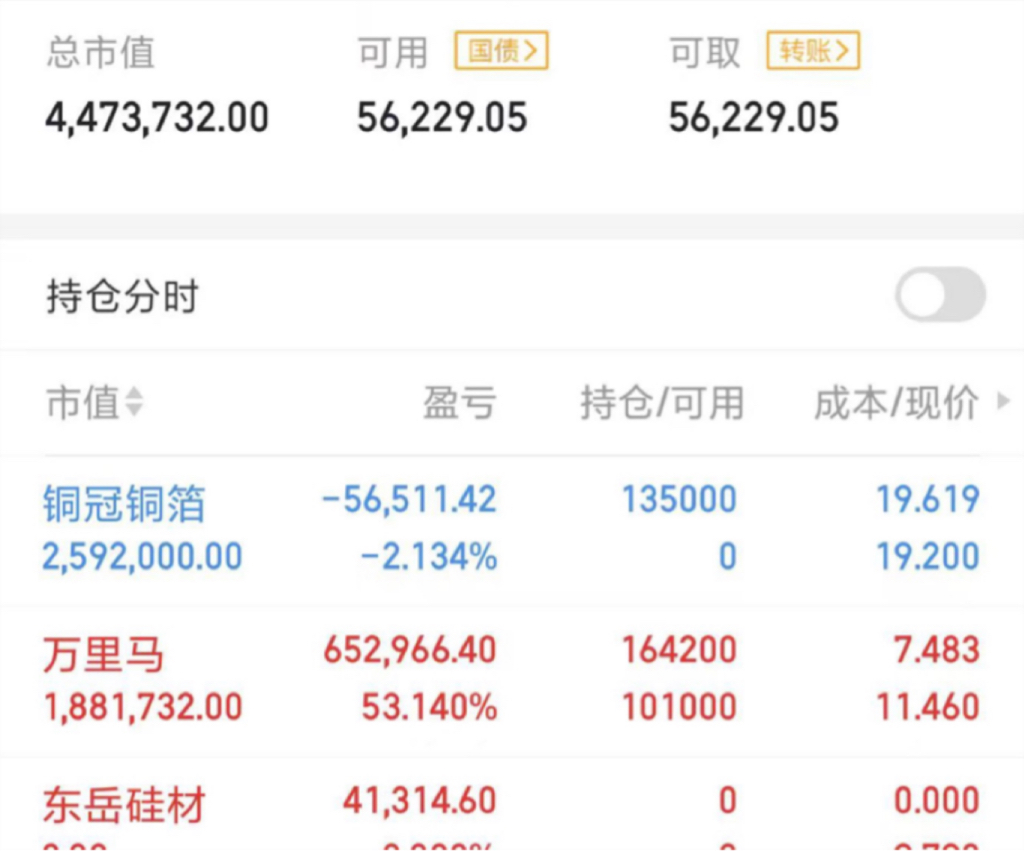Image resolution: width=1024 pixels, height=851 pixels.
Task: Click 万里马 market value 1,881,732.00
Action: coord(142,707)
